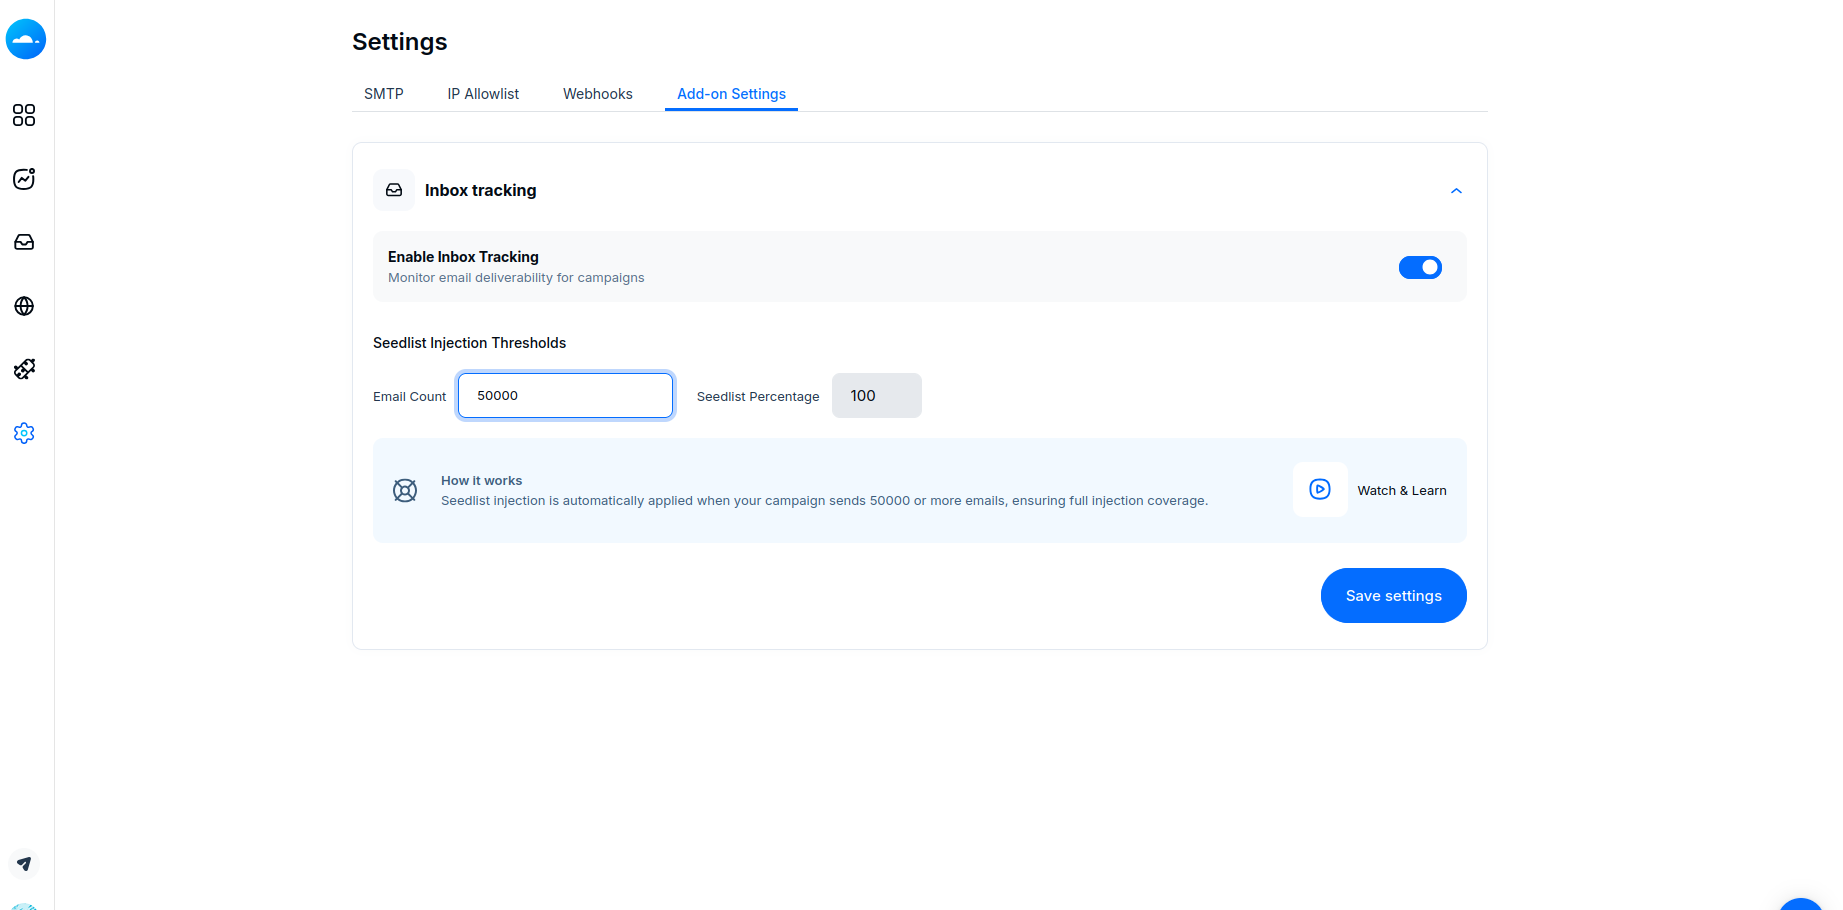This screenshot has width=1843, height=910.
Task: Click the How it works lifebuoy icon
Action: pyautogui.click(x=405, y=491)
